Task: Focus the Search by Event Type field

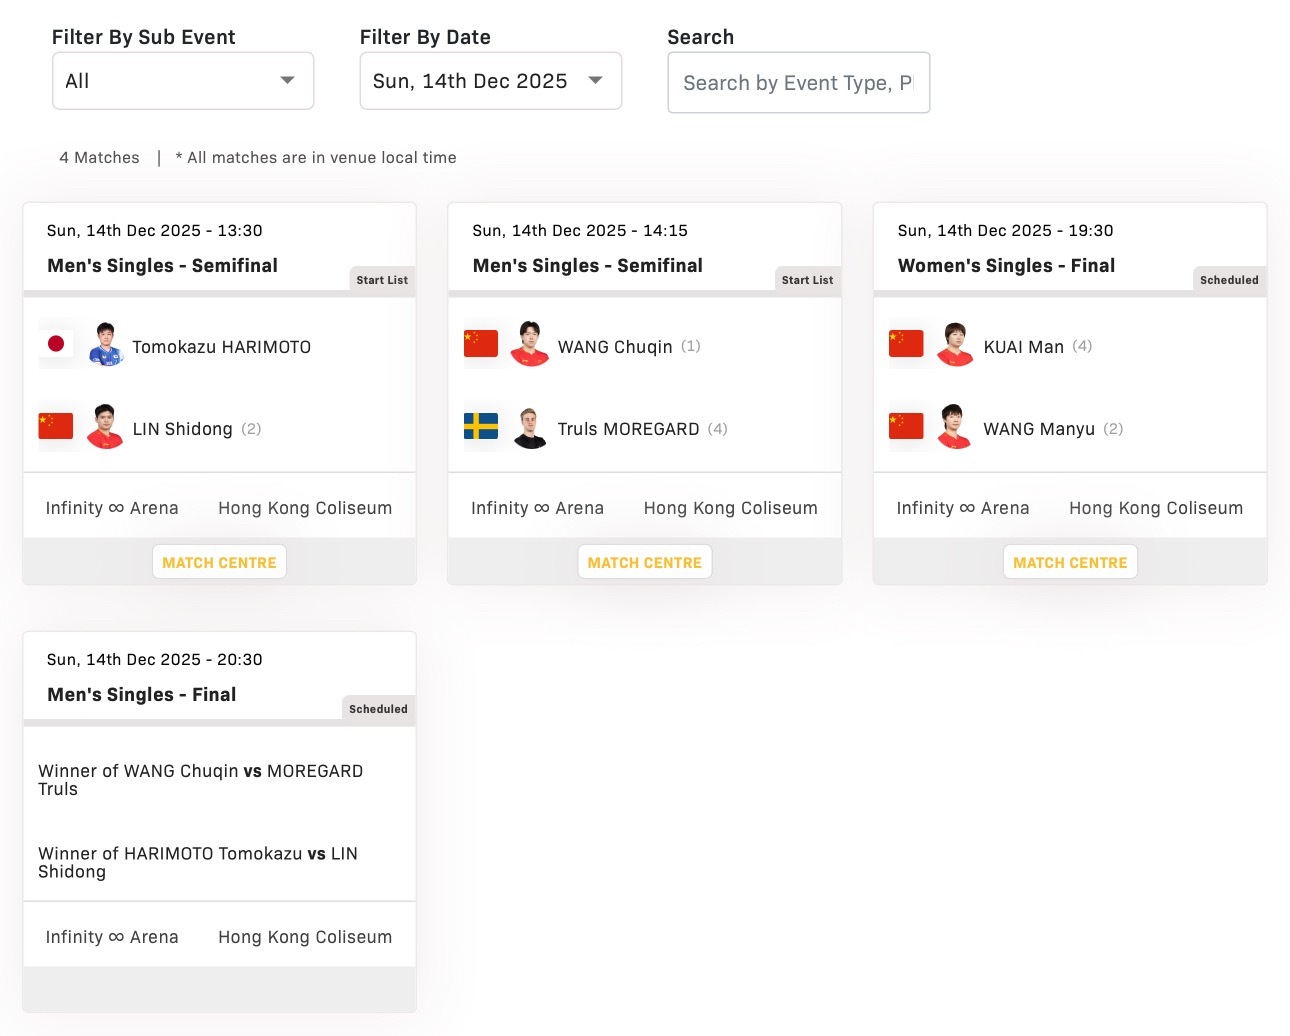Action: (x=798, y=83)
